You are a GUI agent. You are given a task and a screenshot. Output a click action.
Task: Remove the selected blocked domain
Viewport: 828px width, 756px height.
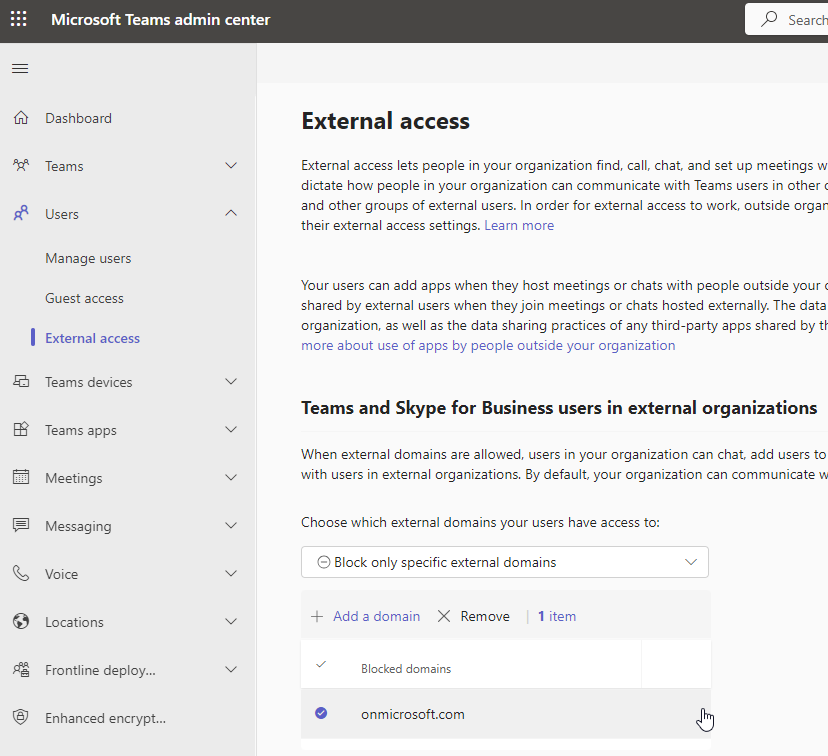474,616
